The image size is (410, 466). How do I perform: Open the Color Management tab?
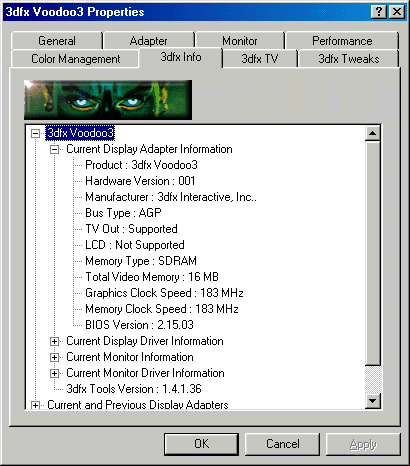click(x=75, y=59)
